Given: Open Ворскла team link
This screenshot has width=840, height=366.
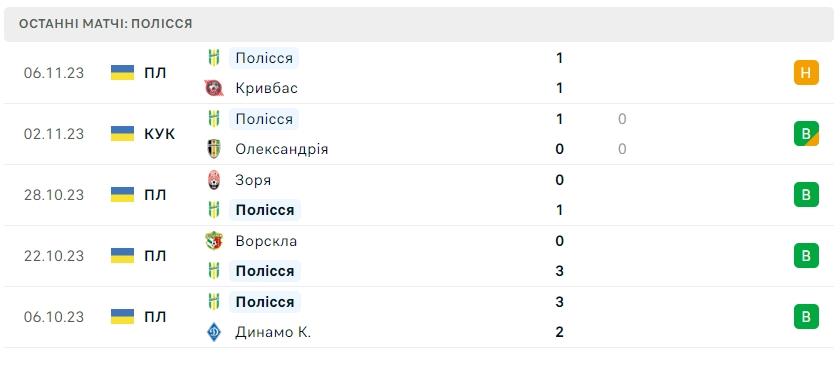Looking at the screenshot, I should pyautogui.click(x=266, y=241).
